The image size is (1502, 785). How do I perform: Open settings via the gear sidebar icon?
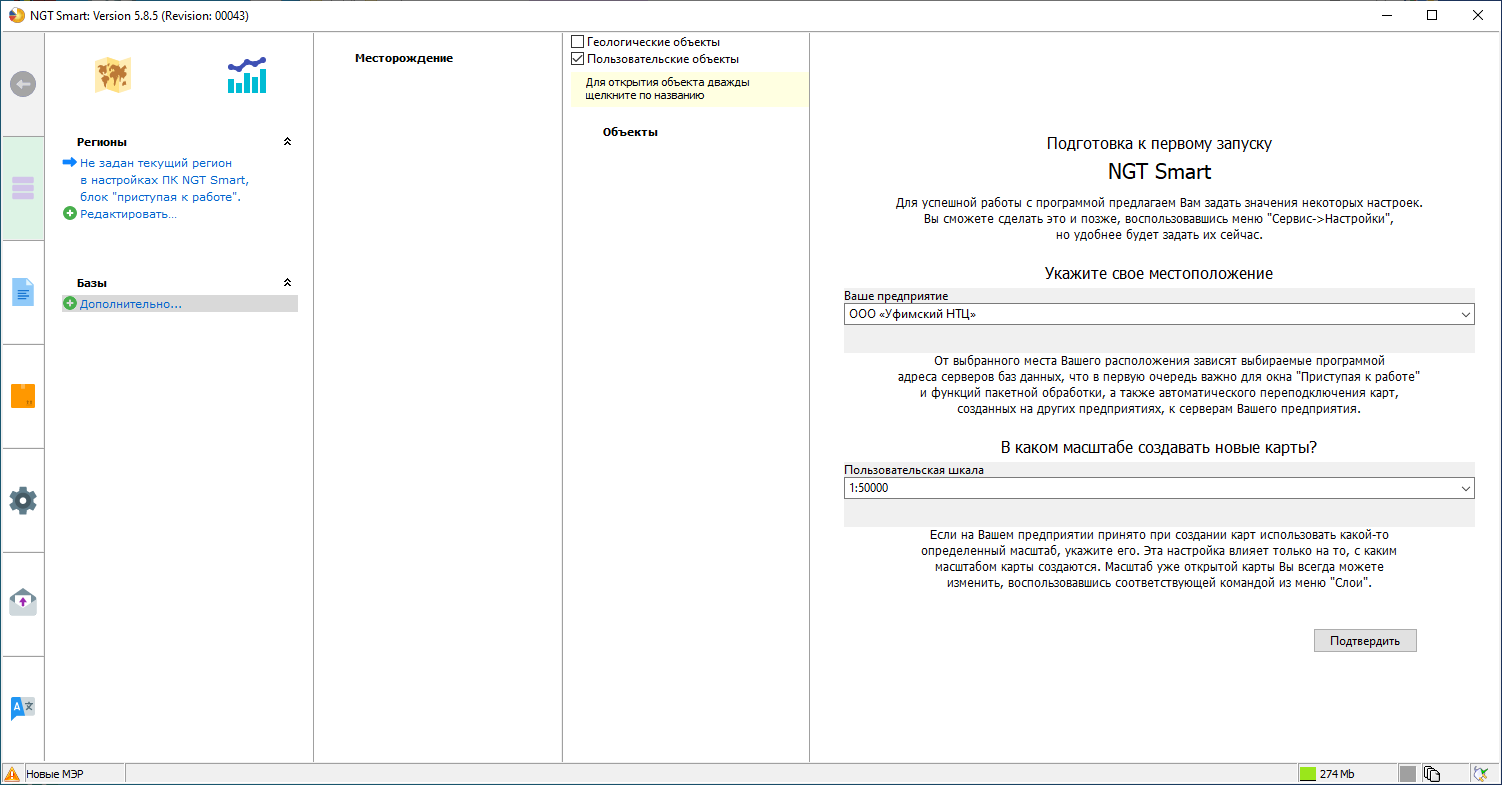[23, 500]
